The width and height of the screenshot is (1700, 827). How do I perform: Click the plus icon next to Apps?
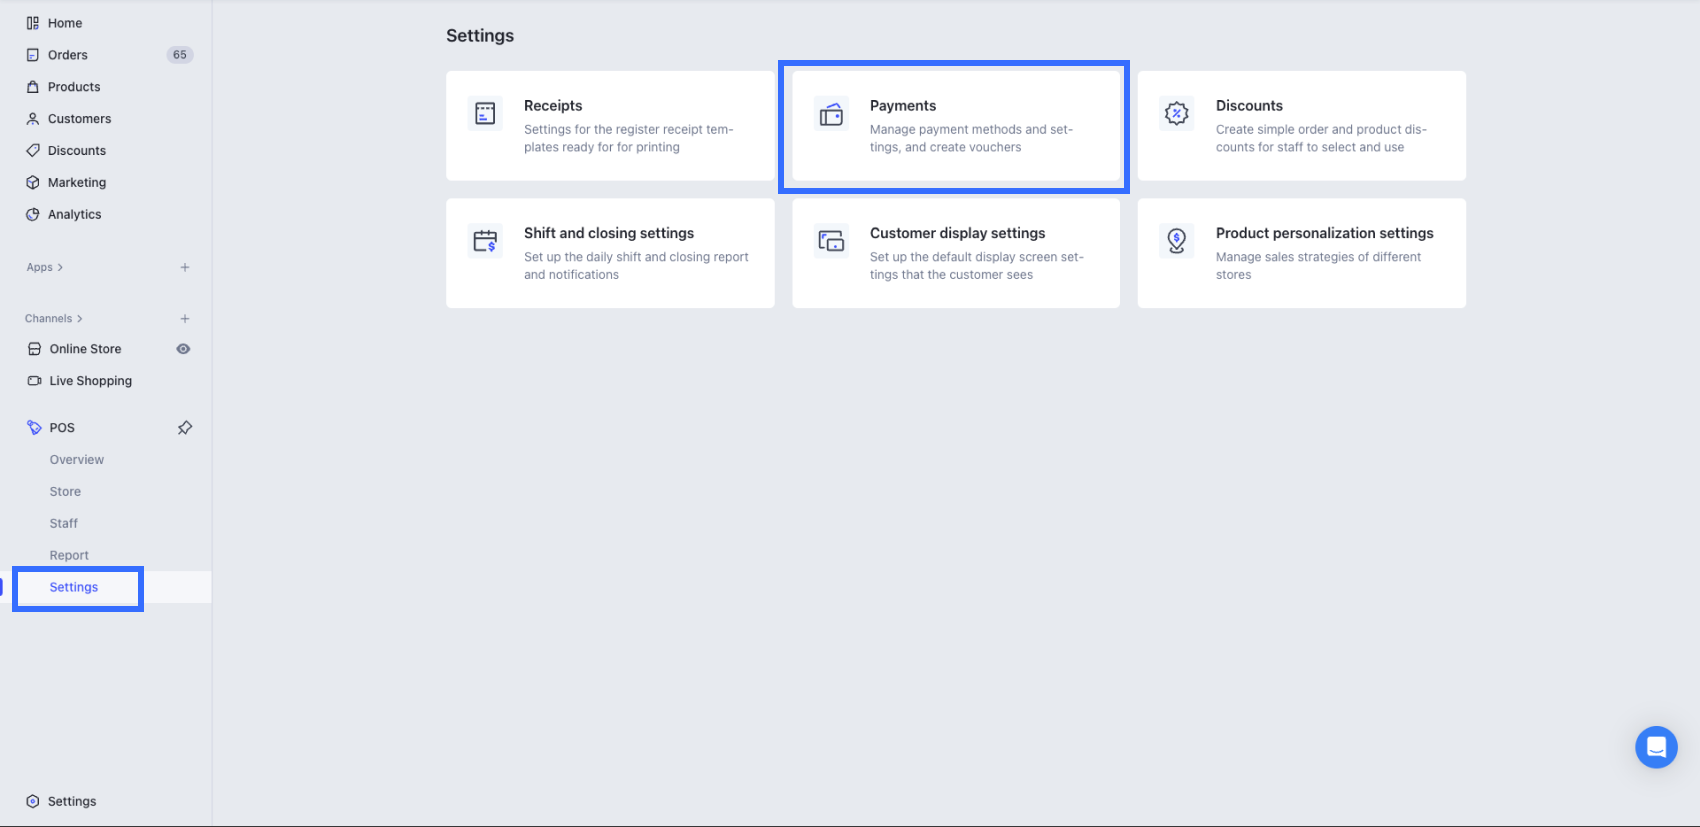pyautogui.click(x=185, y=268)
